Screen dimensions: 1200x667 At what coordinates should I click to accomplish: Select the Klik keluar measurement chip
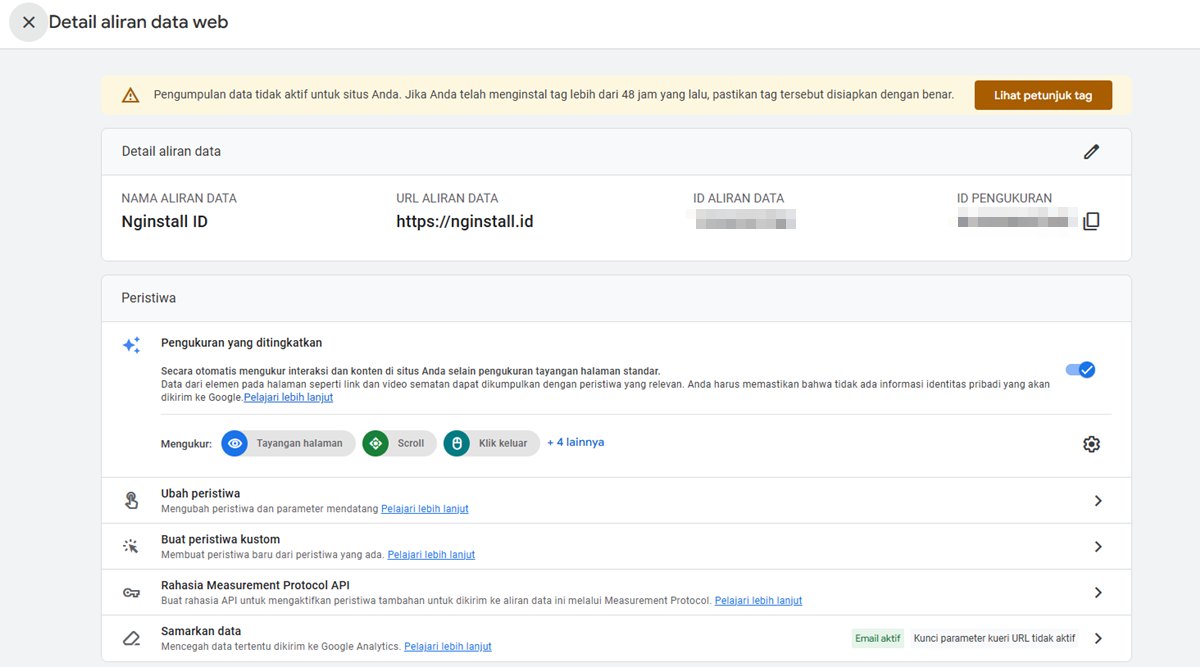pos(491,443)
